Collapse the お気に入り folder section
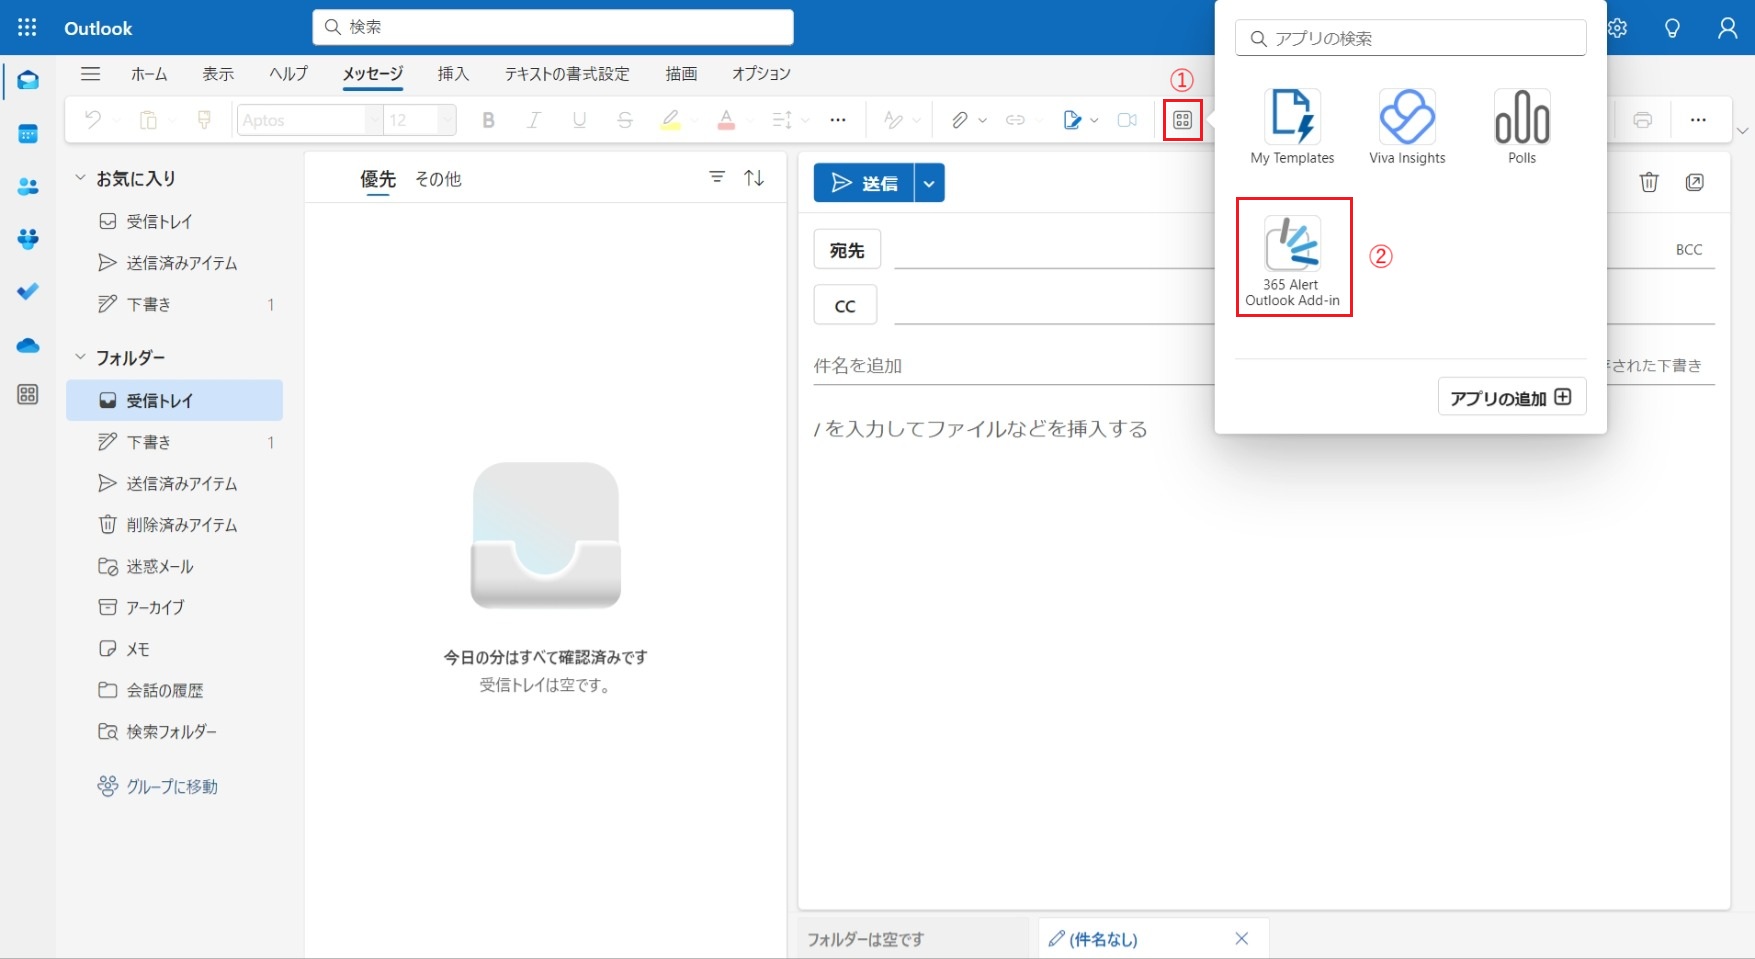 [80, 178]
